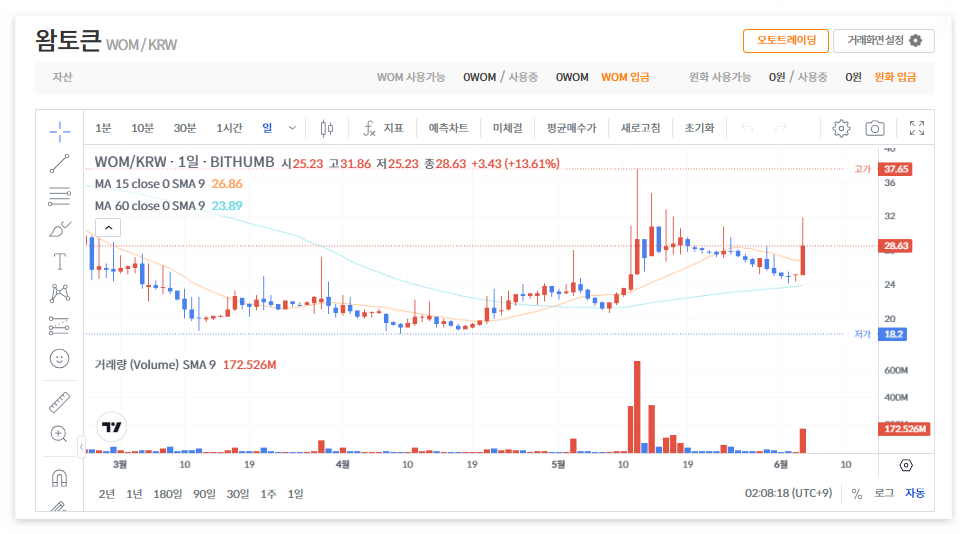
Task: Open the horizontal lines tool group
Action: (60, 197)
